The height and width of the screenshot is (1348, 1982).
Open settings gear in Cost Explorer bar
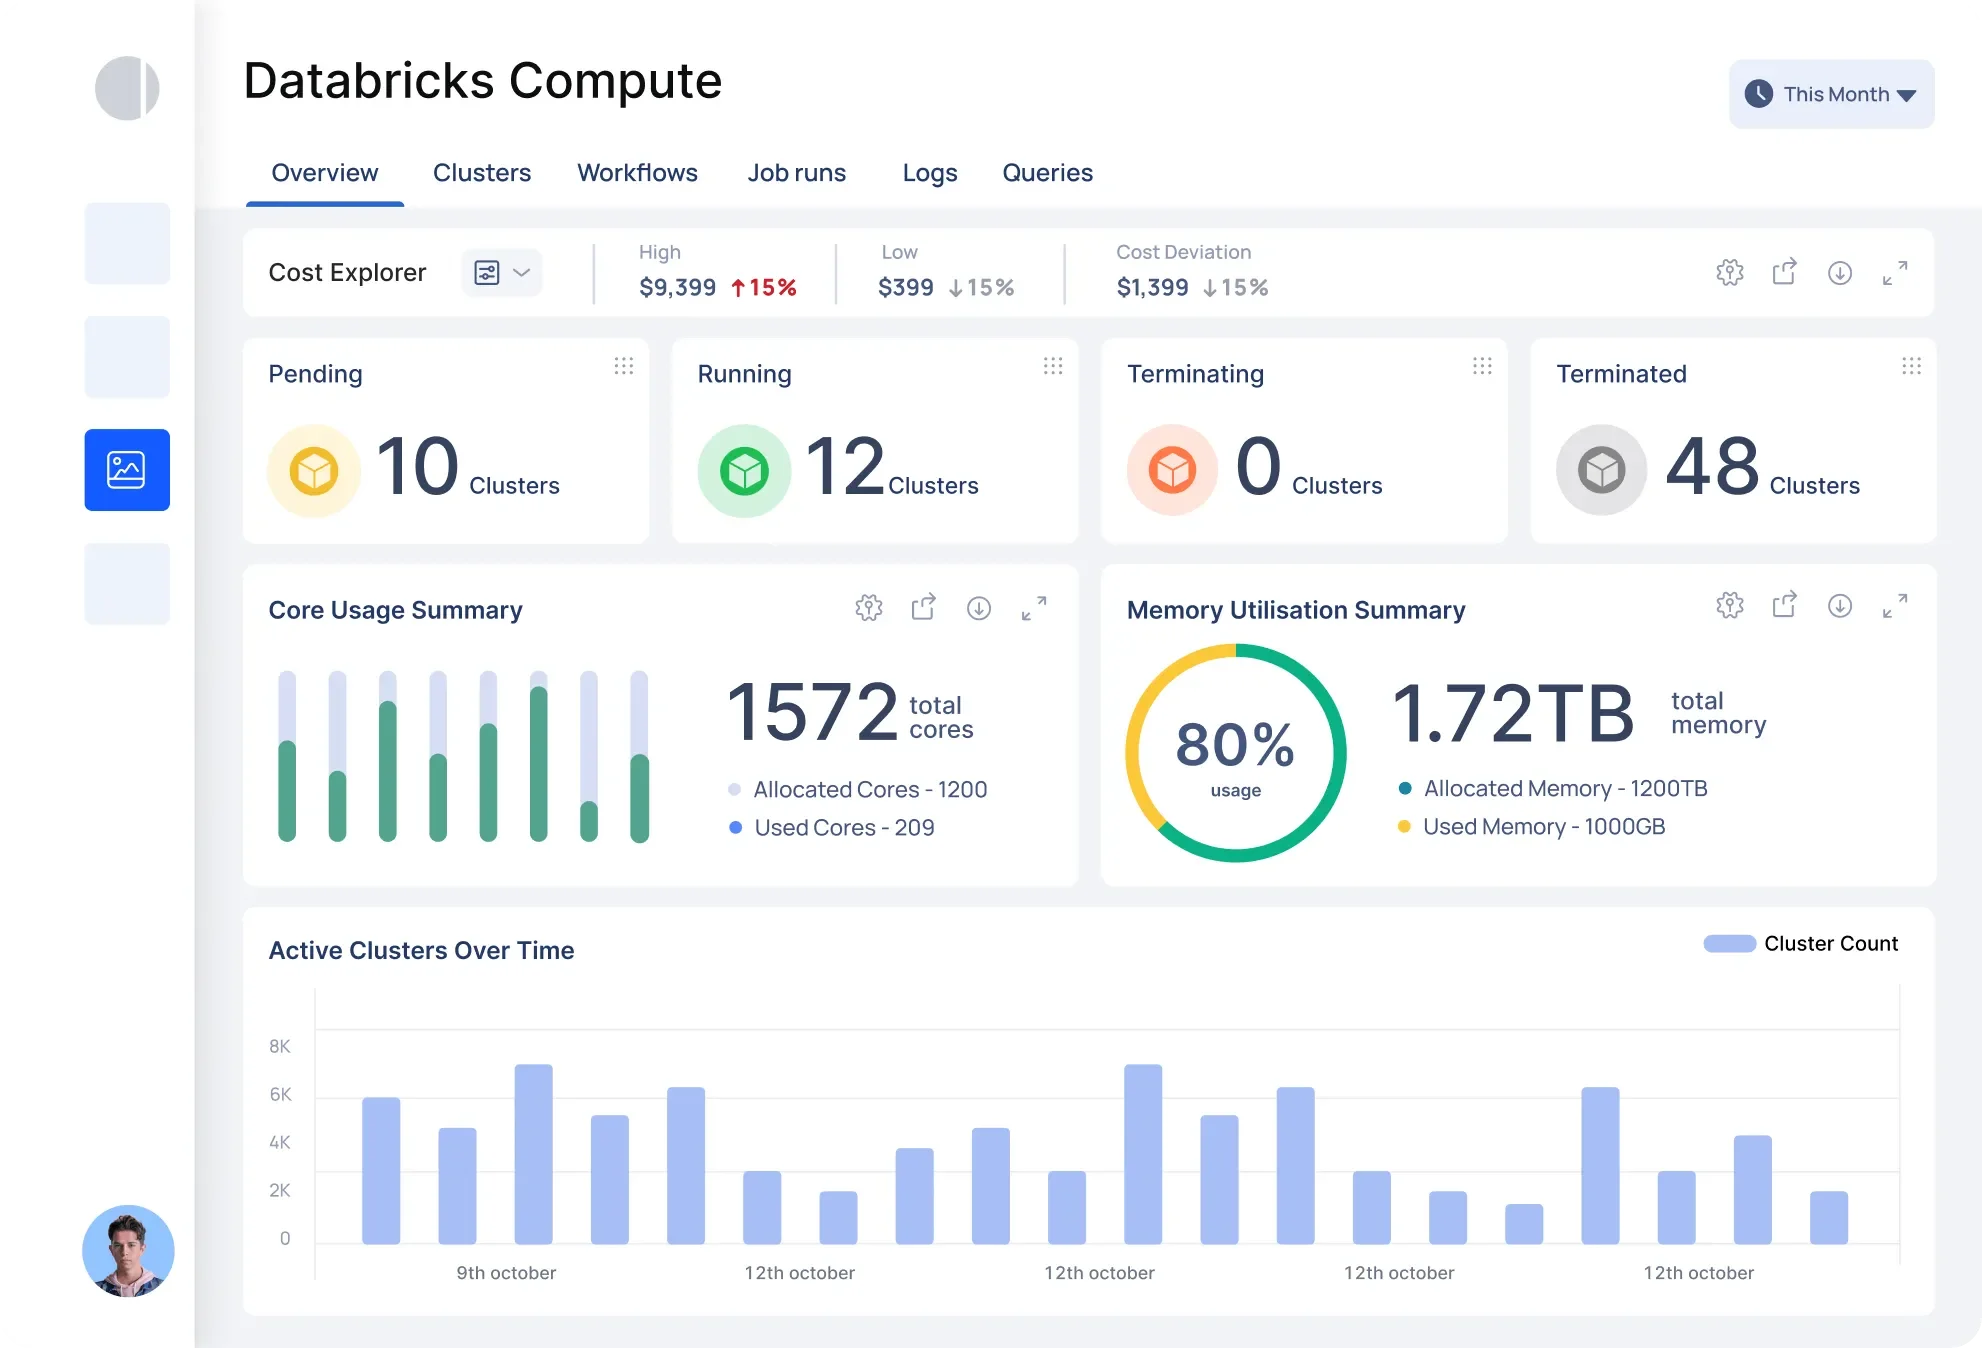pyautogui.click(x=1729, y=272)
